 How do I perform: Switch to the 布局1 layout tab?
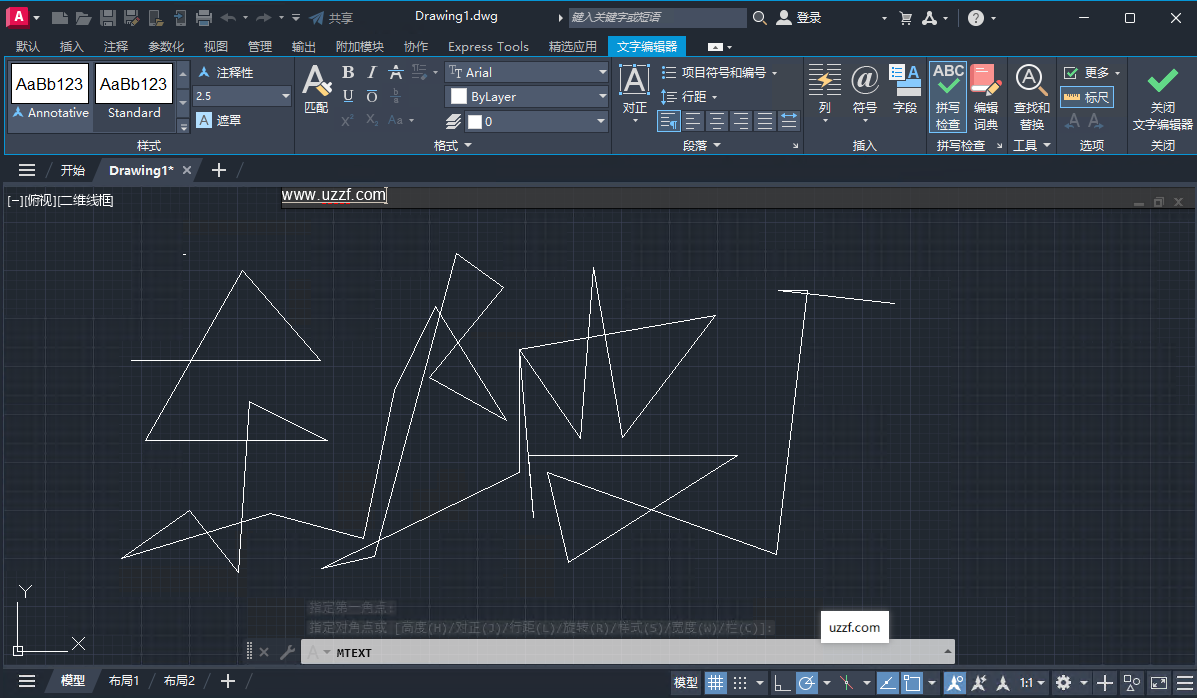(124, 680)
